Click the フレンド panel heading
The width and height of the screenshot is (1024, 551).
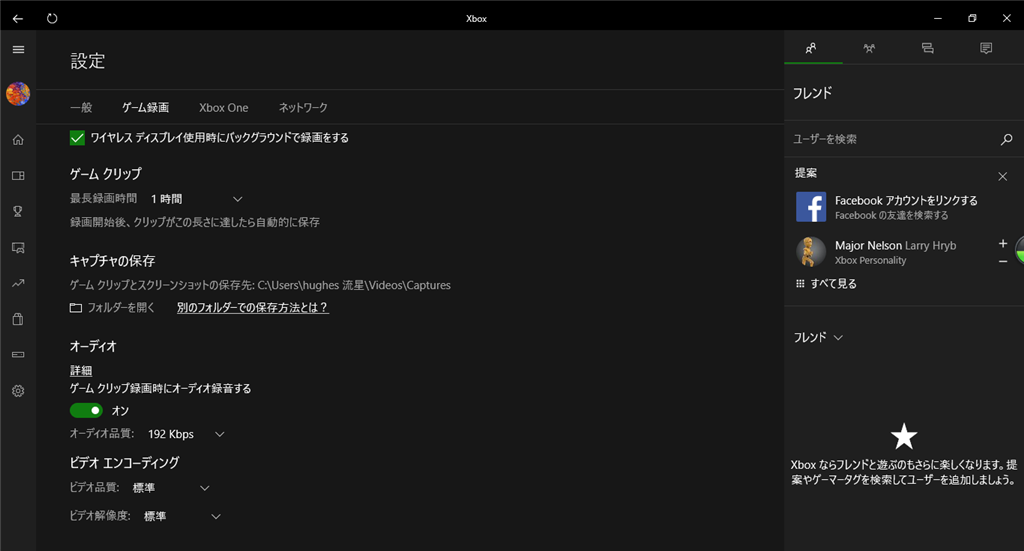click(812, 93)
